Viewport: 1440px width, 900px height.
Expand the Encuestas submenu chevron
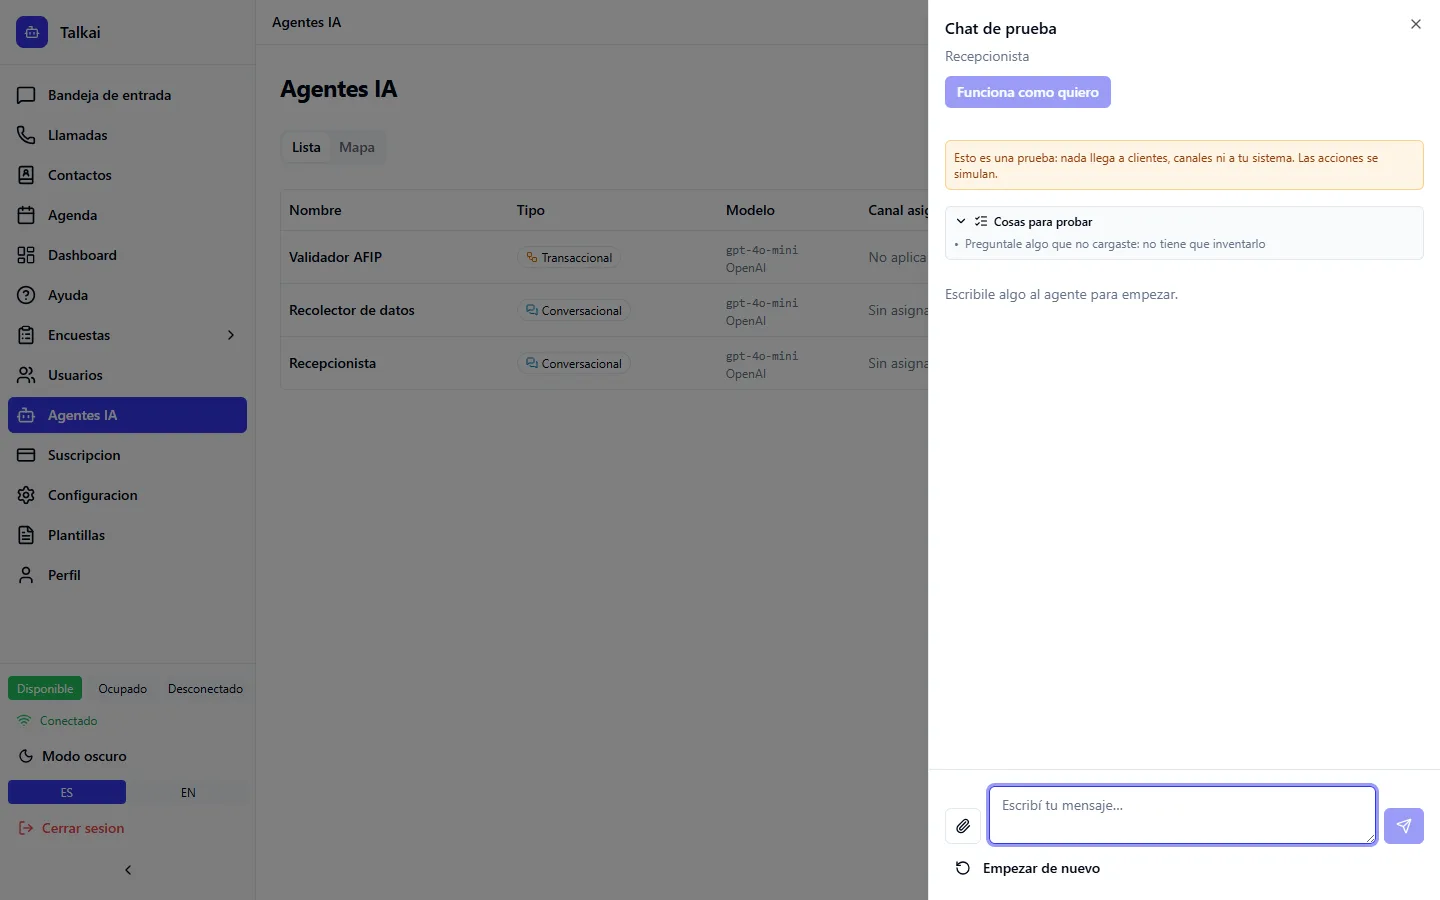click(231, 335)
